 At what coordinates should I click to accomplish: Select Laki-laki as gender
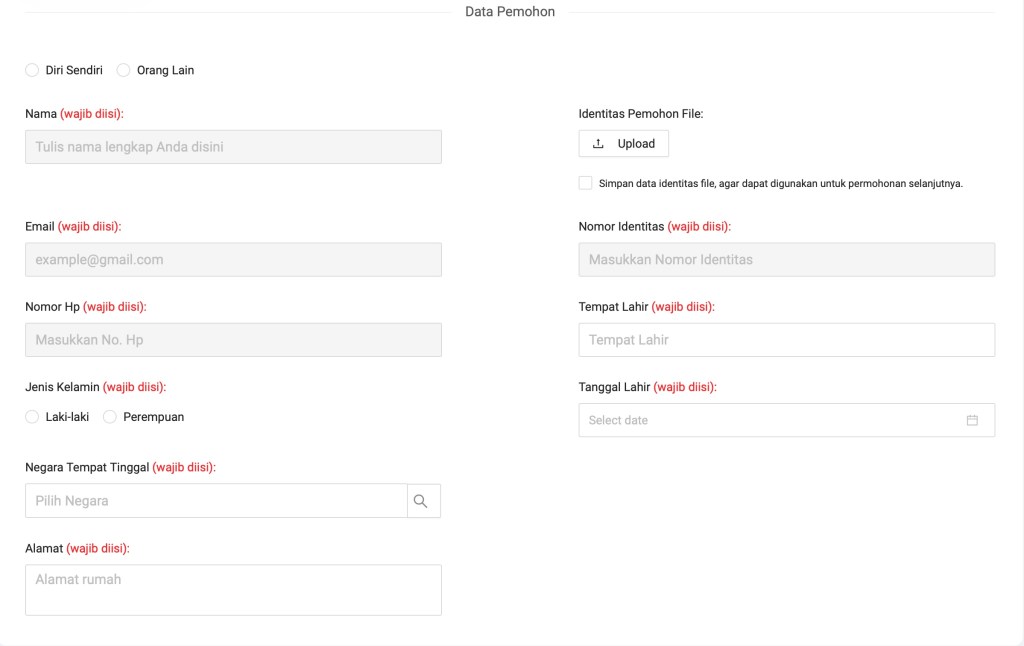coord(32,417)
